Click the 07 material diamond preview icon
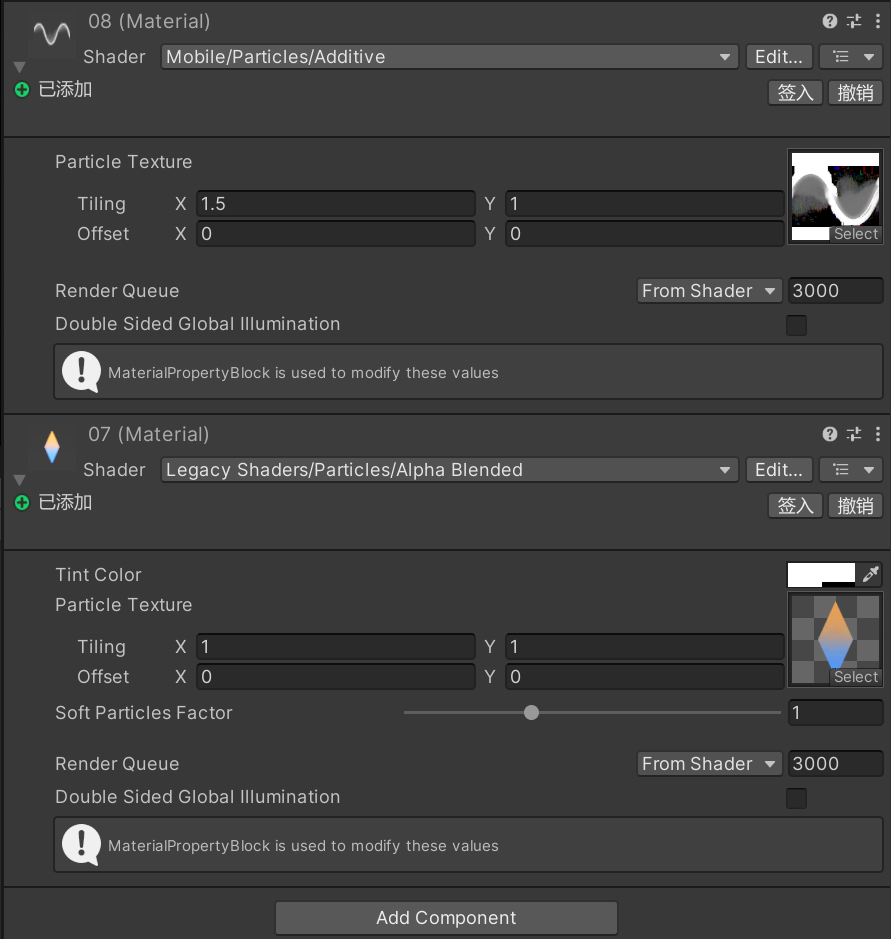Screen dimensions: 891x939 coord(52,447)
